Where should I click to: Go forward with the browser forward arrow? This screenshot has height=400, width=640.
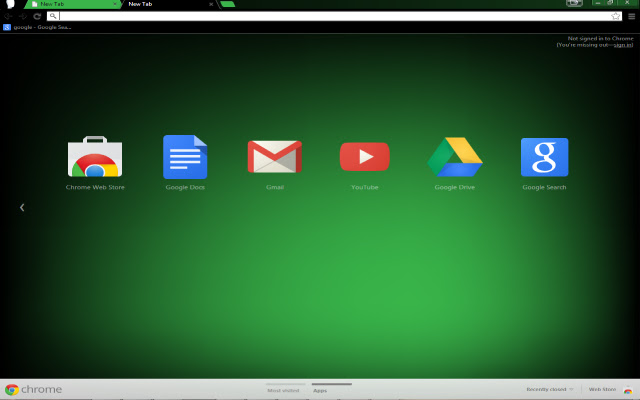(x=22, y=16)
